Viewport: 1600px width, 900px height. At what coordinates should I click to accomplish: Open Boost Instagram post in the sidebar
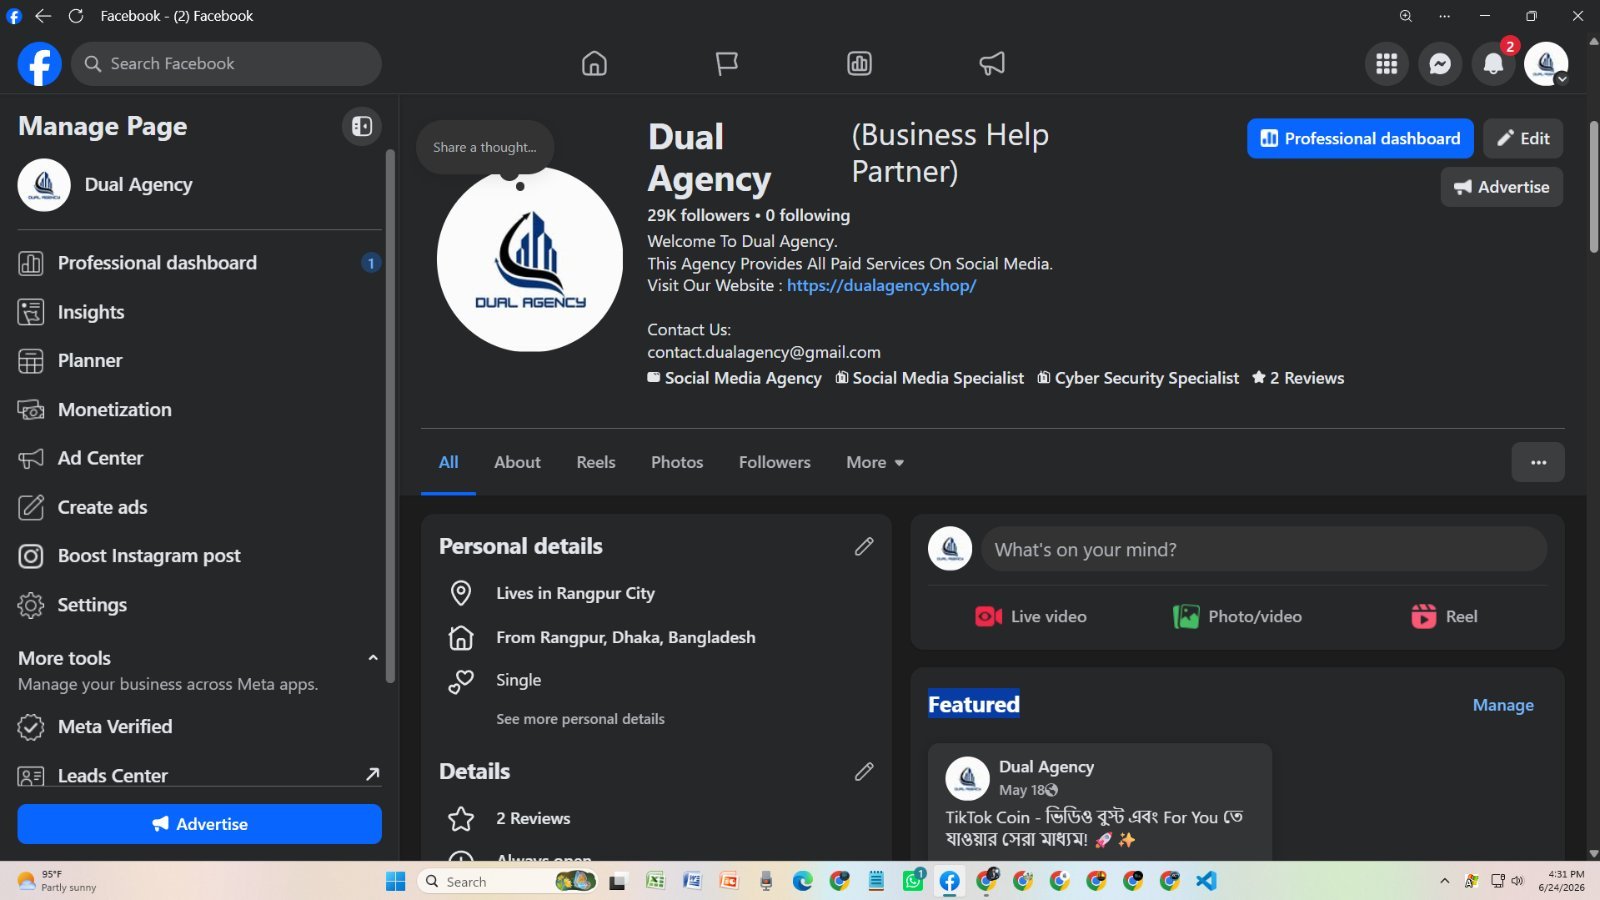pos(199,556)
